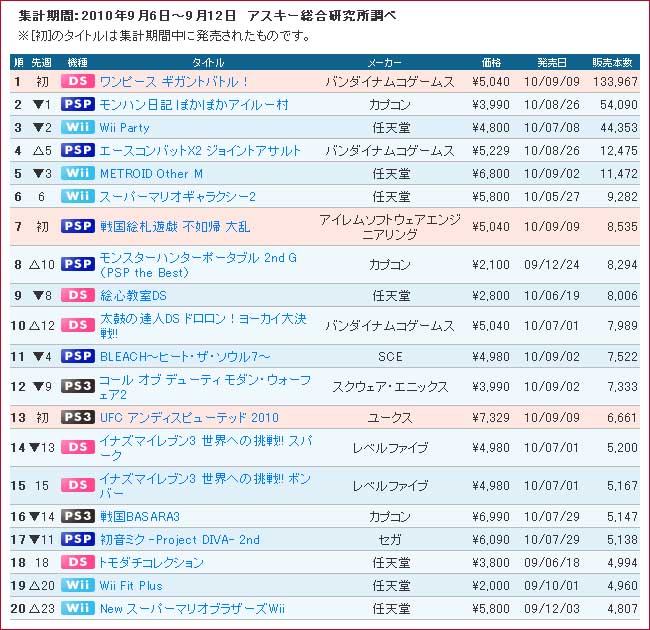Select the sales figure 133,967
Image resolution: width=650 pixels, height=630 pixels.
pos(615,82)
